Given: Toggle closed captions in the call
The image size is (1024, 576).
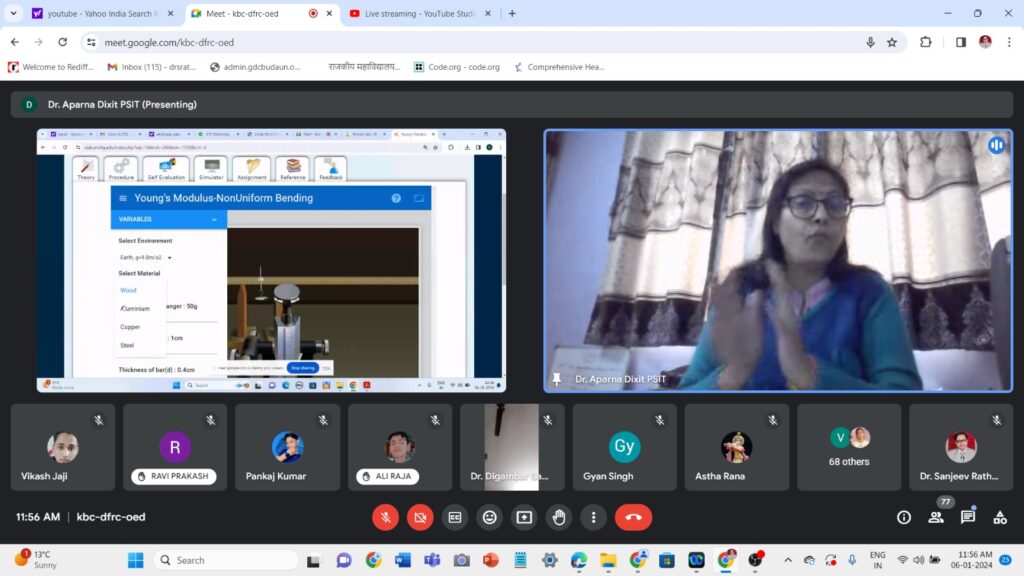Looking at the screenshot, I should click(455, 517).
